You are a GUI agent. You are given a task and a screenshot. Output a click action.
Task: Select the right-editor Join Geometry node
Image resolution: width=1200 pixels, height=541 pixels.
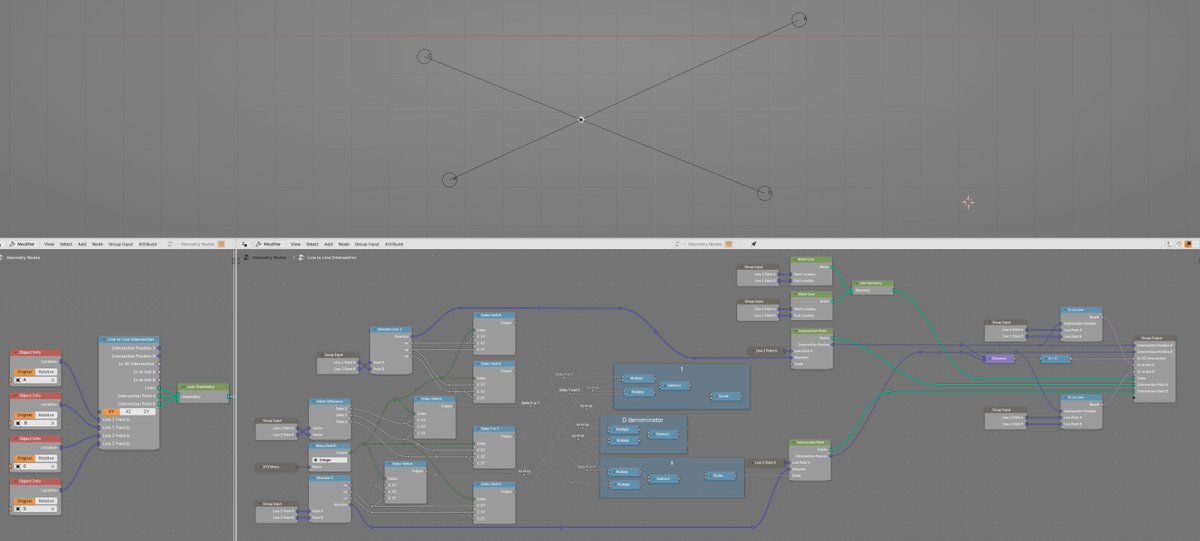point(873,288)
